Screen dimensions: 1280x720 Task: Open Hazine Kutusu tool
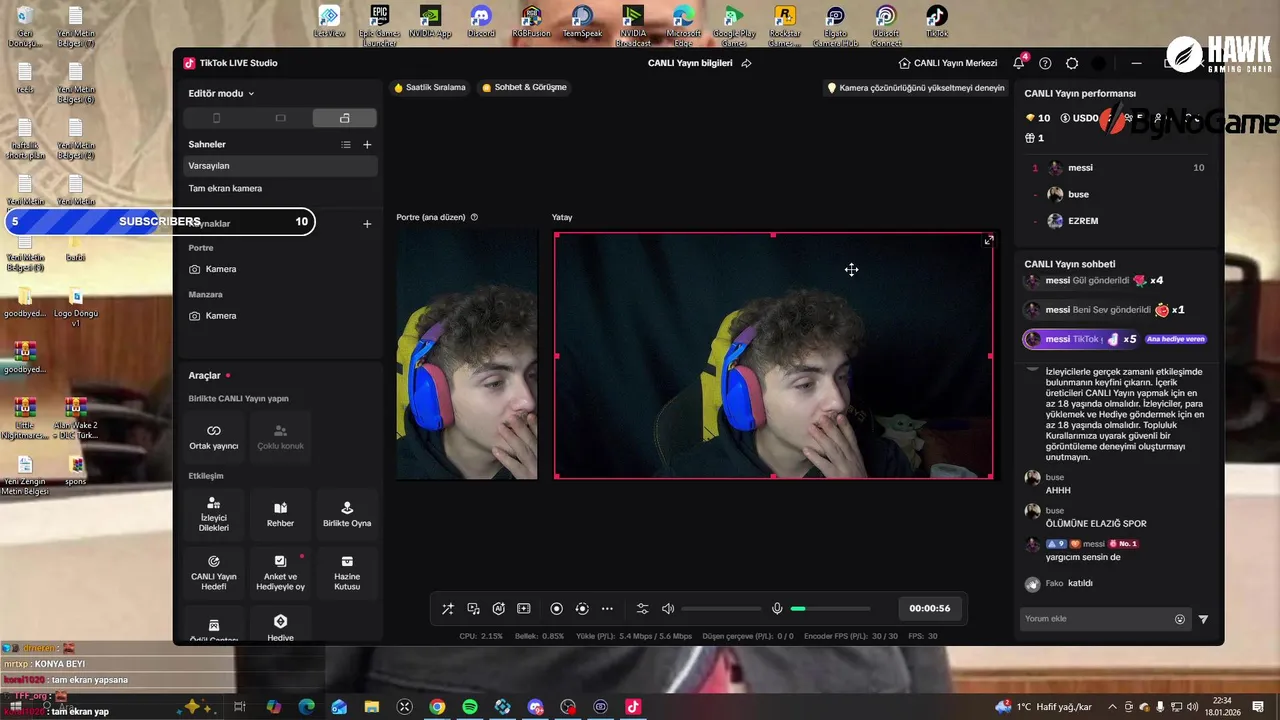(347, 573)
